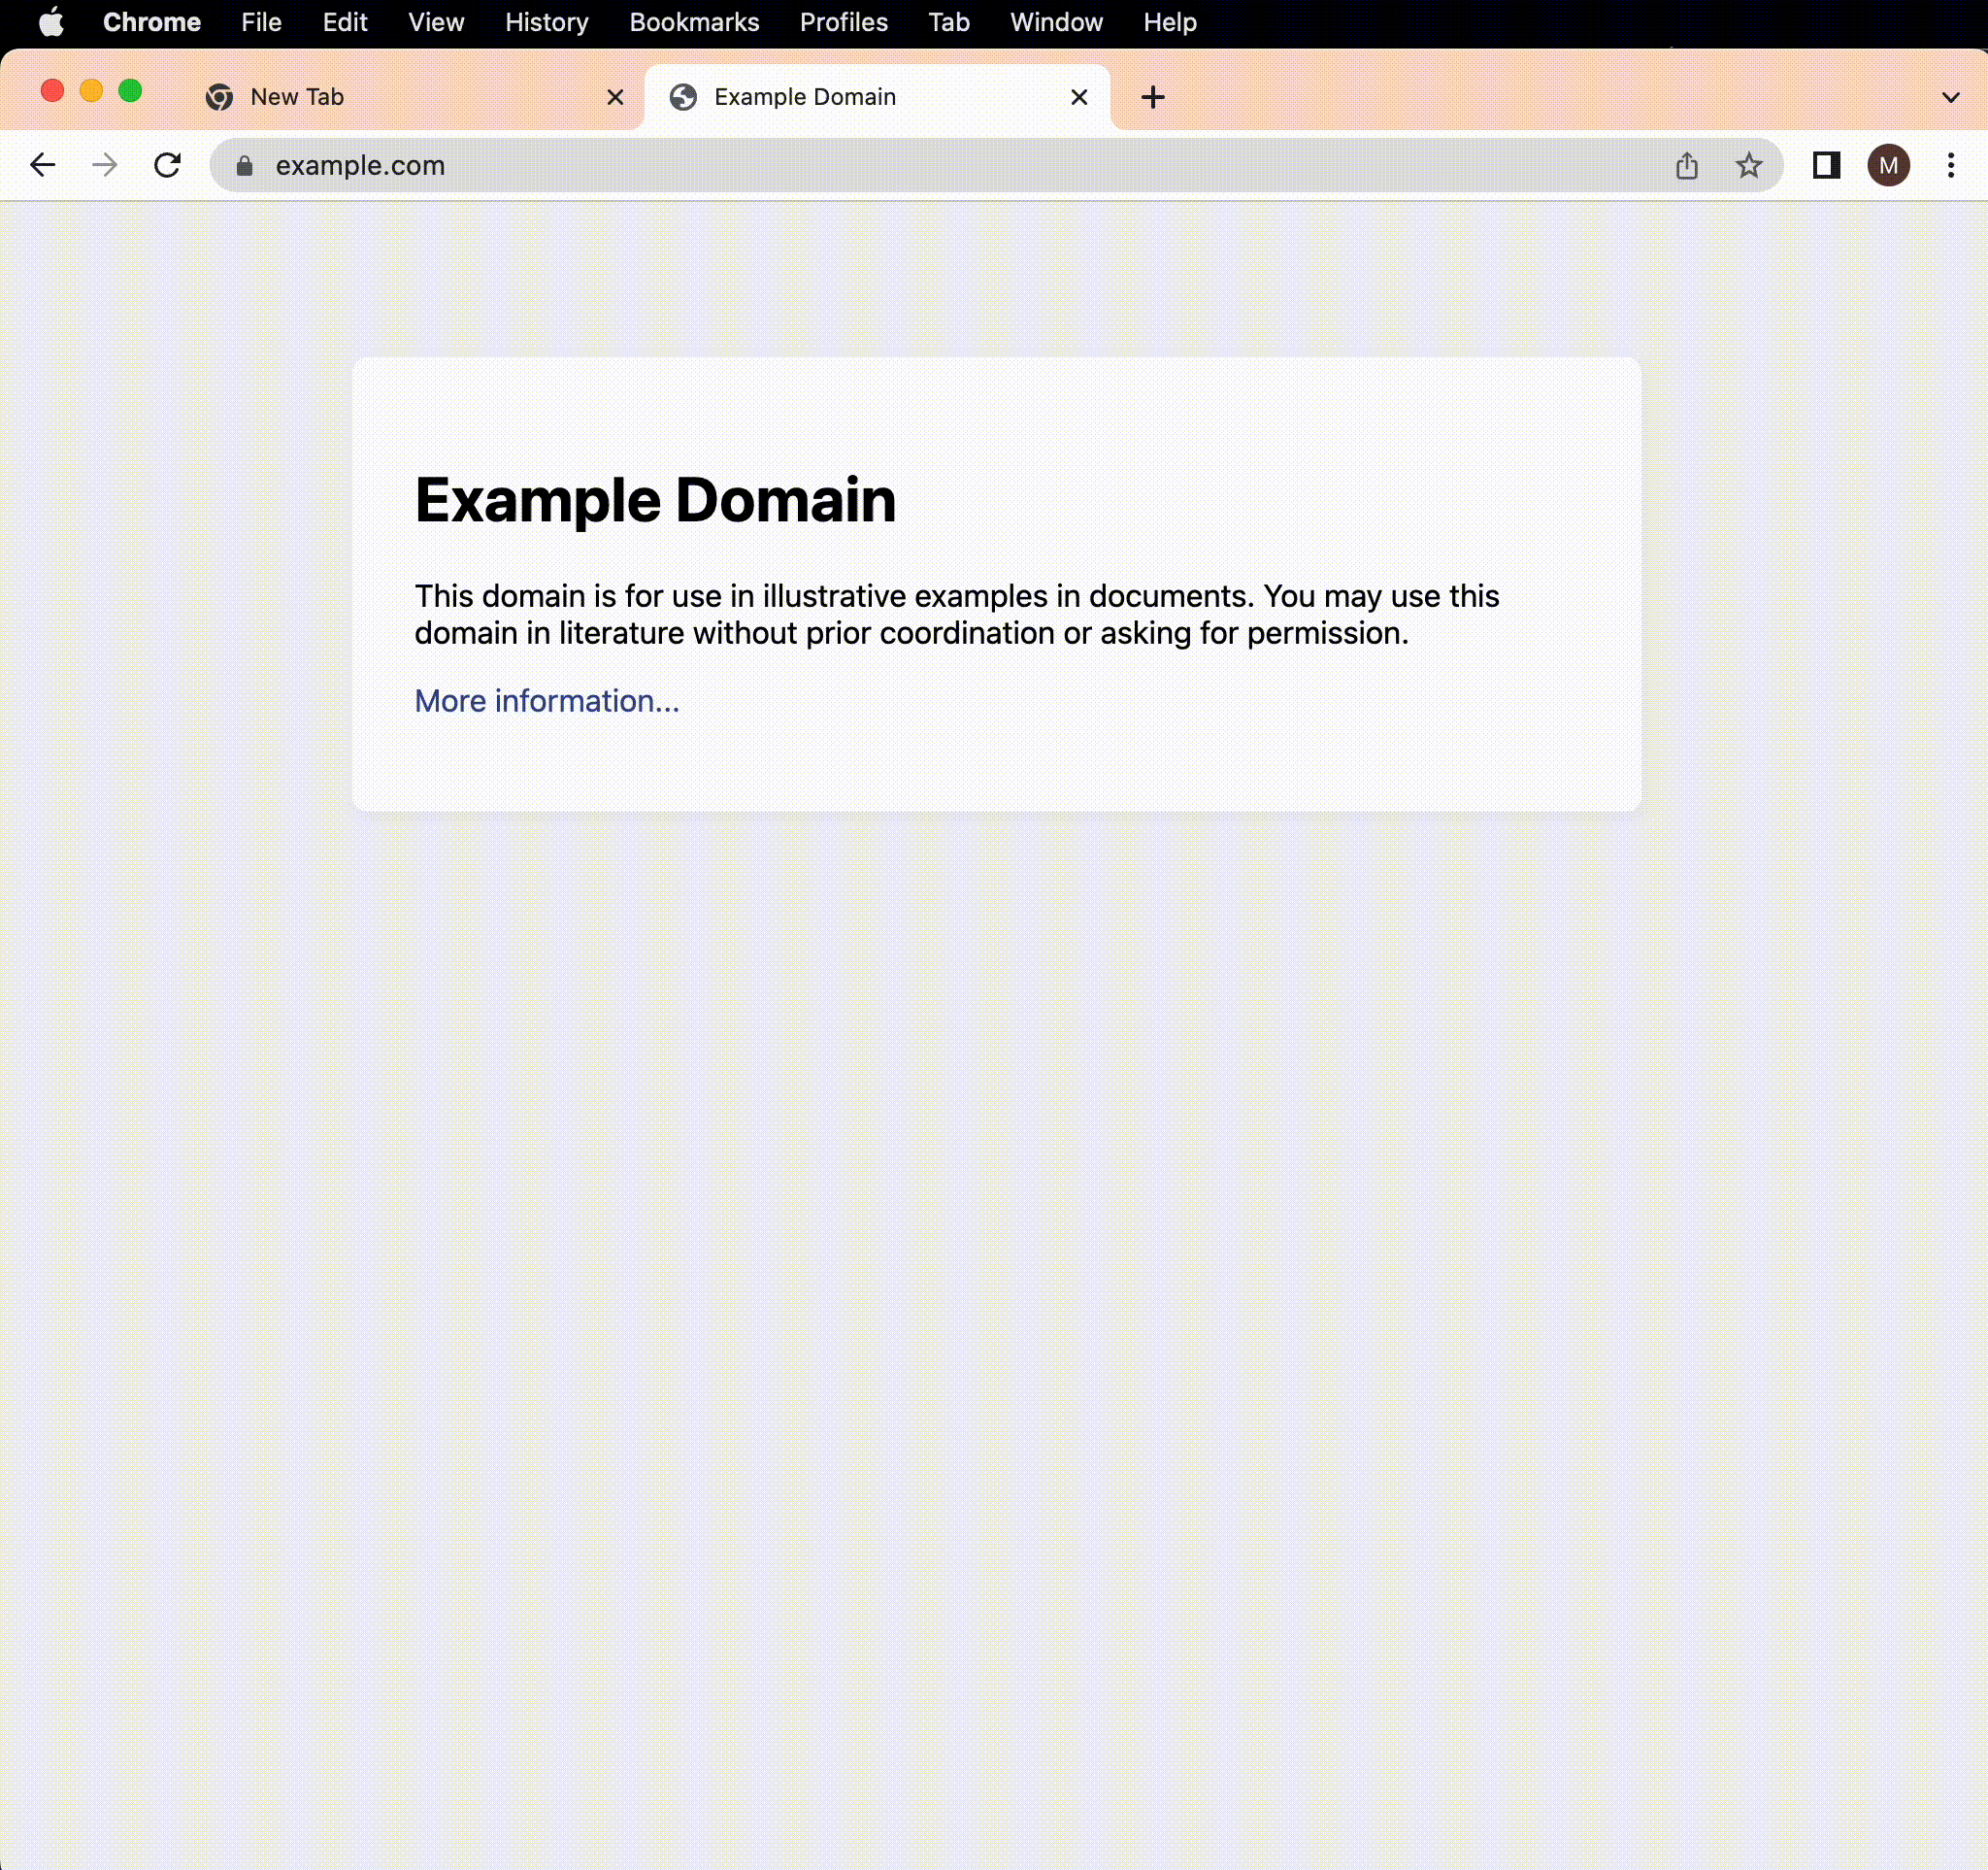Image resolution: width=1988 pixels, height=1870 pixels.
Task: Close the New Tab tab
Action: 615,97
